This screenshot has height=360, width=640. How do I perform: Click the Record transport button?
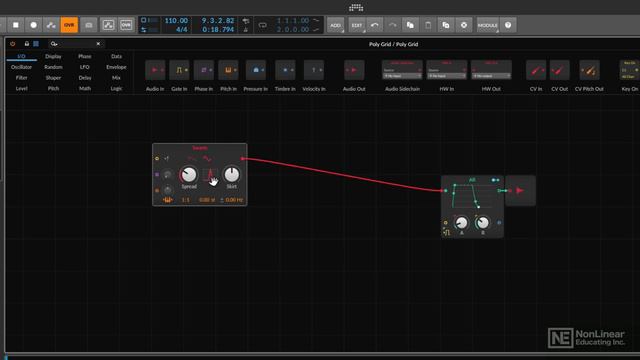(33, 25)
